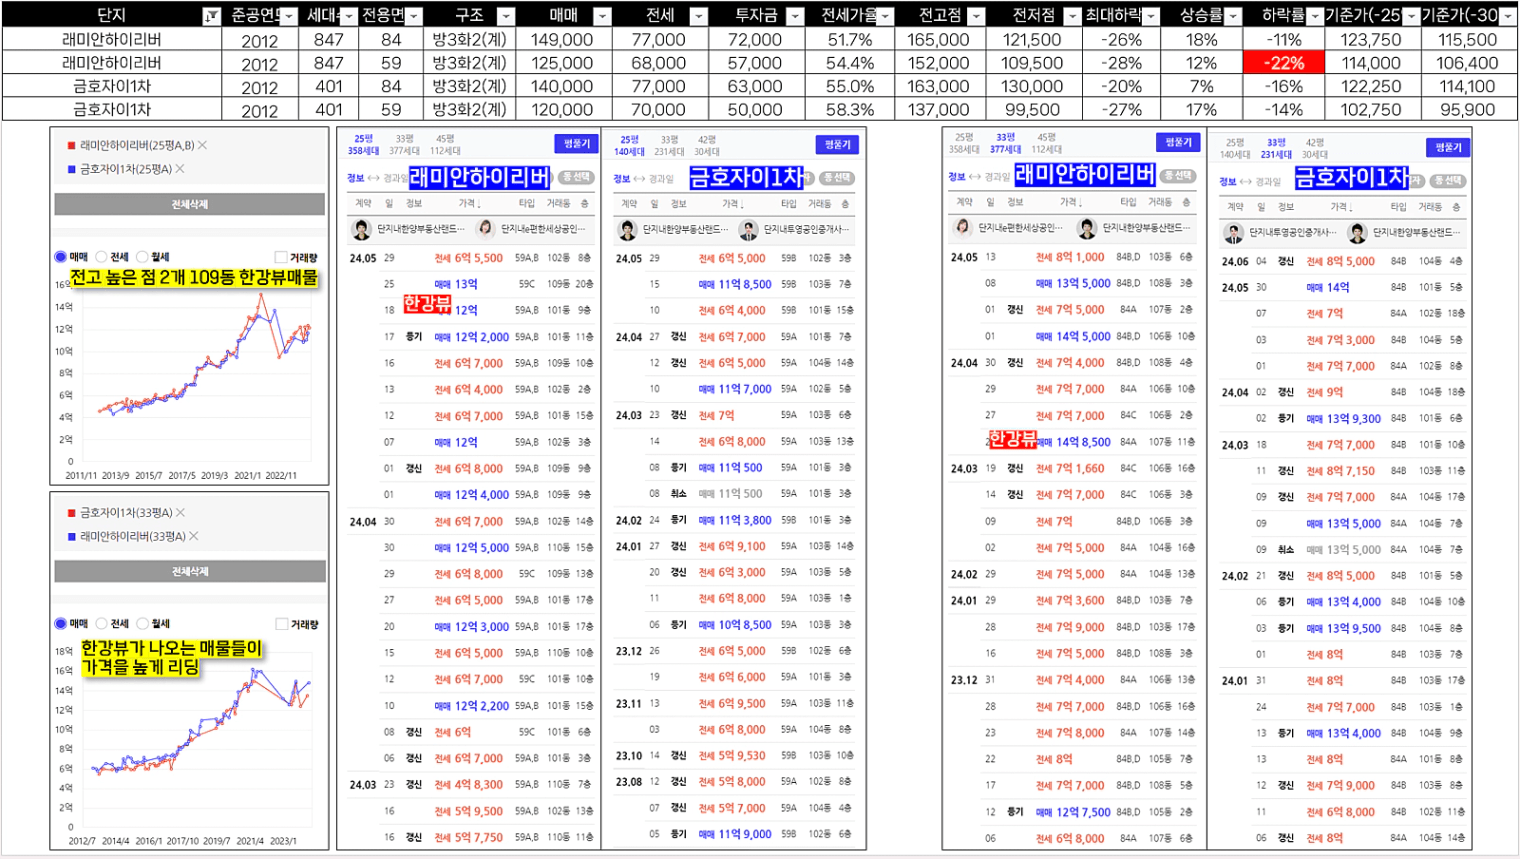Click 평풀기 button in second listing panel
The width and height of the screenshot is (1520, 859).
(837, 145)
